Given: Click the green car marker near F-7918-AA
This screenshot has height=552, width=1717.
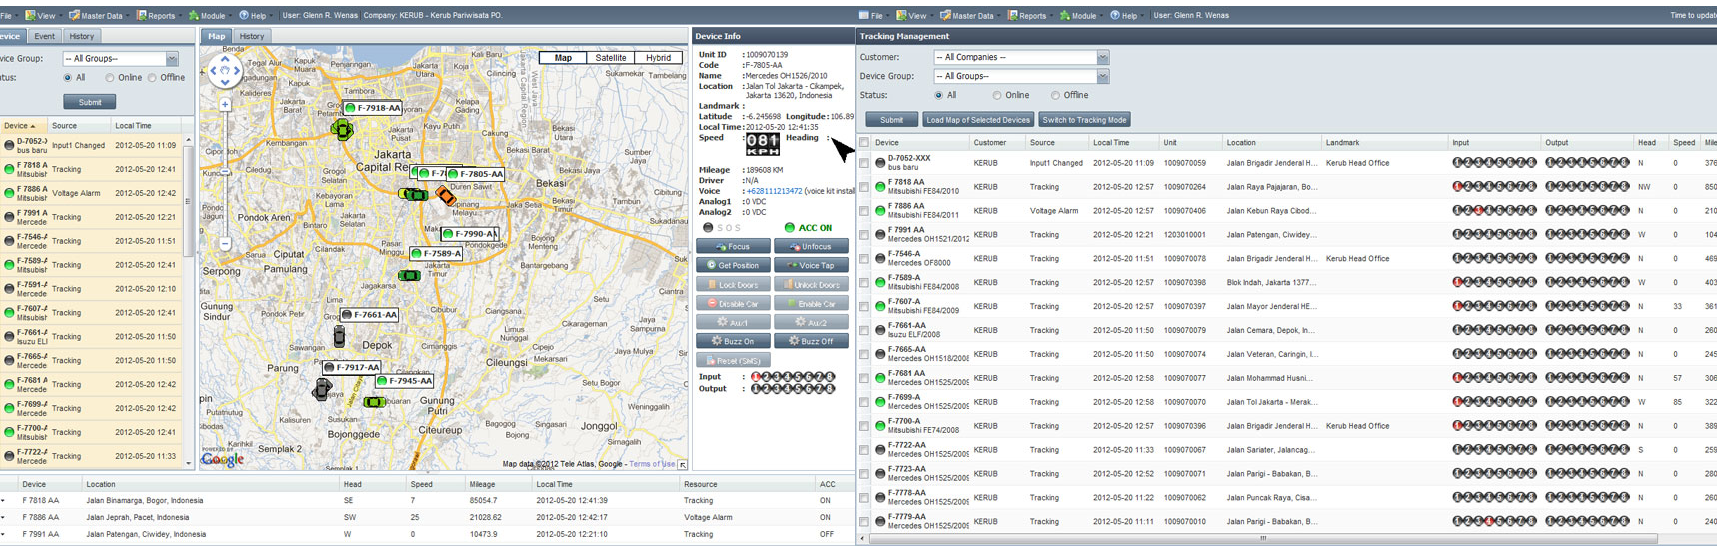Looking at the screenshot, I should [x=342, y=129].
